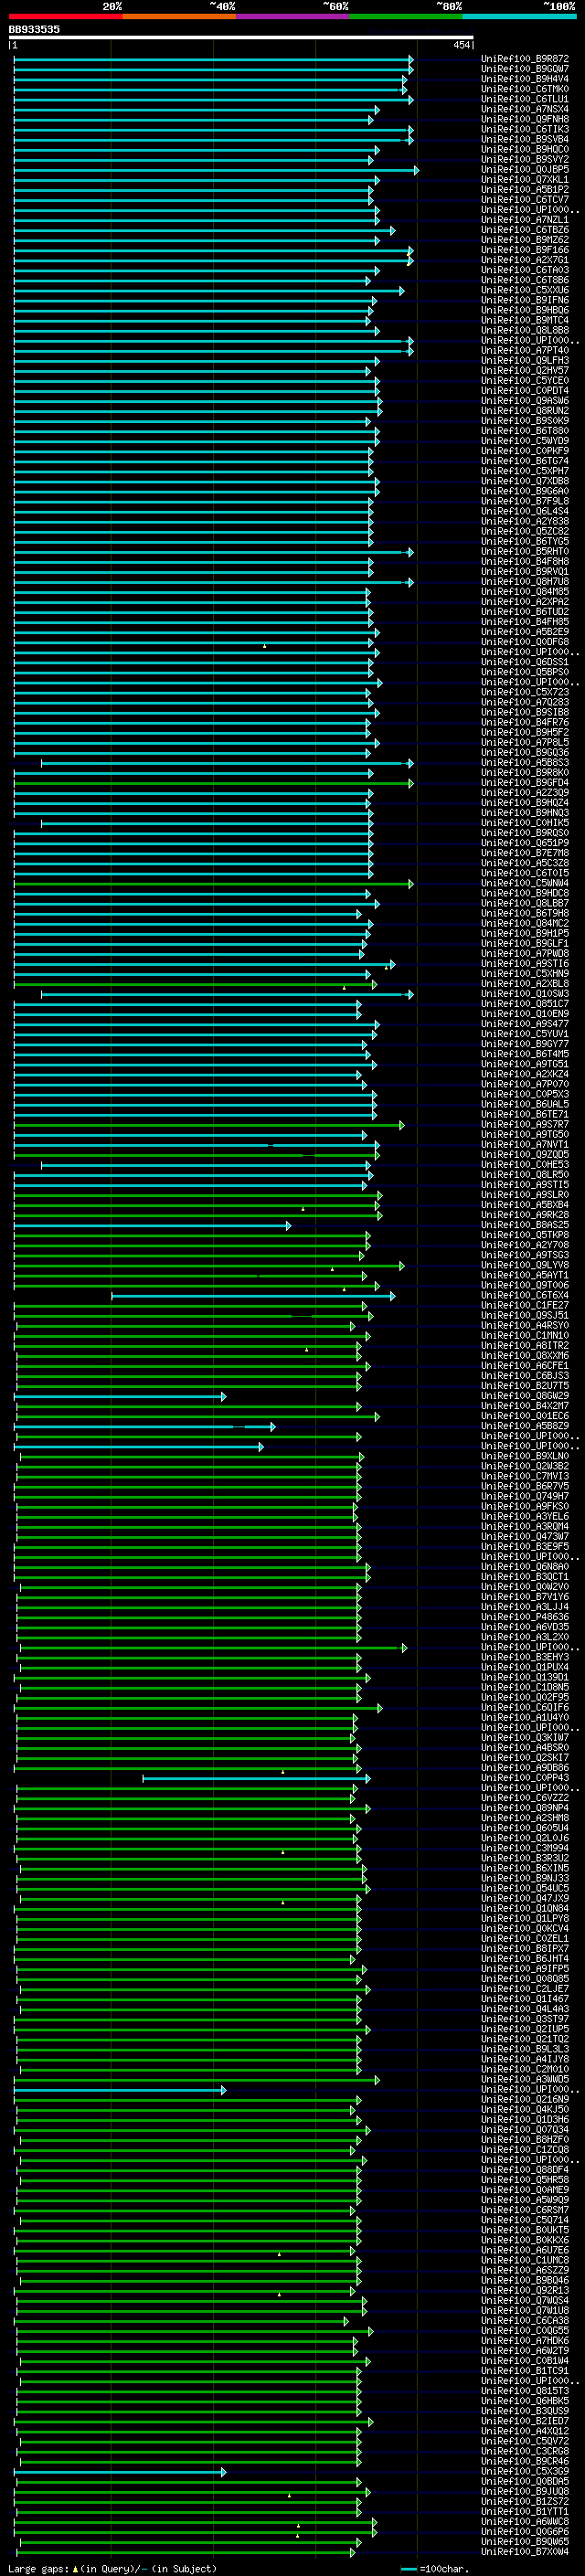Click the orange ~40% identity legend segment

tap(179, 16)
